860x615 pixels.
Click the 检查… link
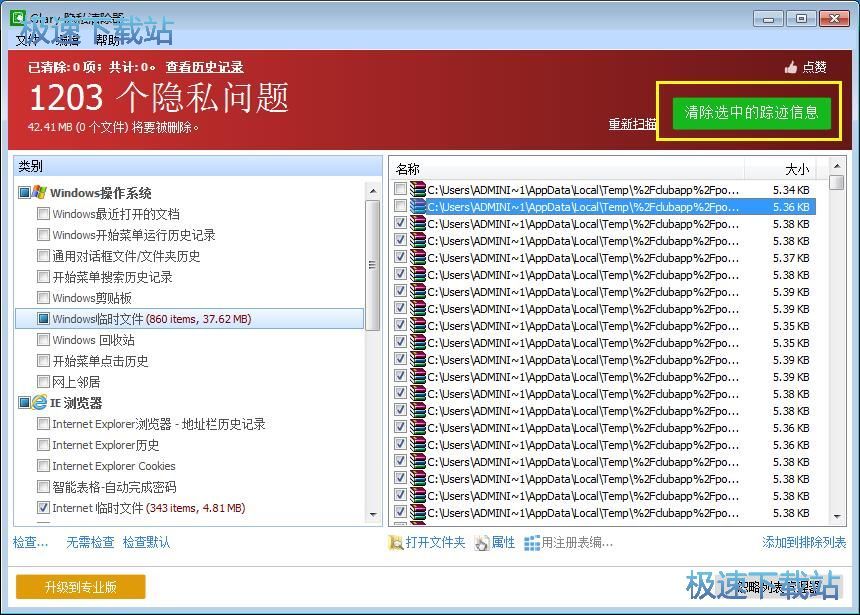click(x=31, y=543)
